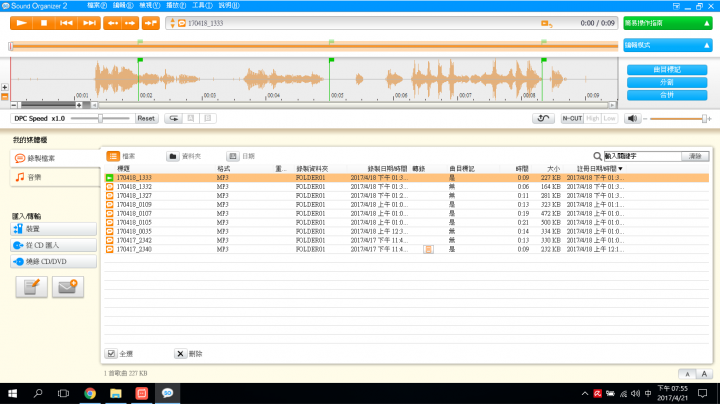
Task: Select Low noise cut level
Action: [609, 118]
